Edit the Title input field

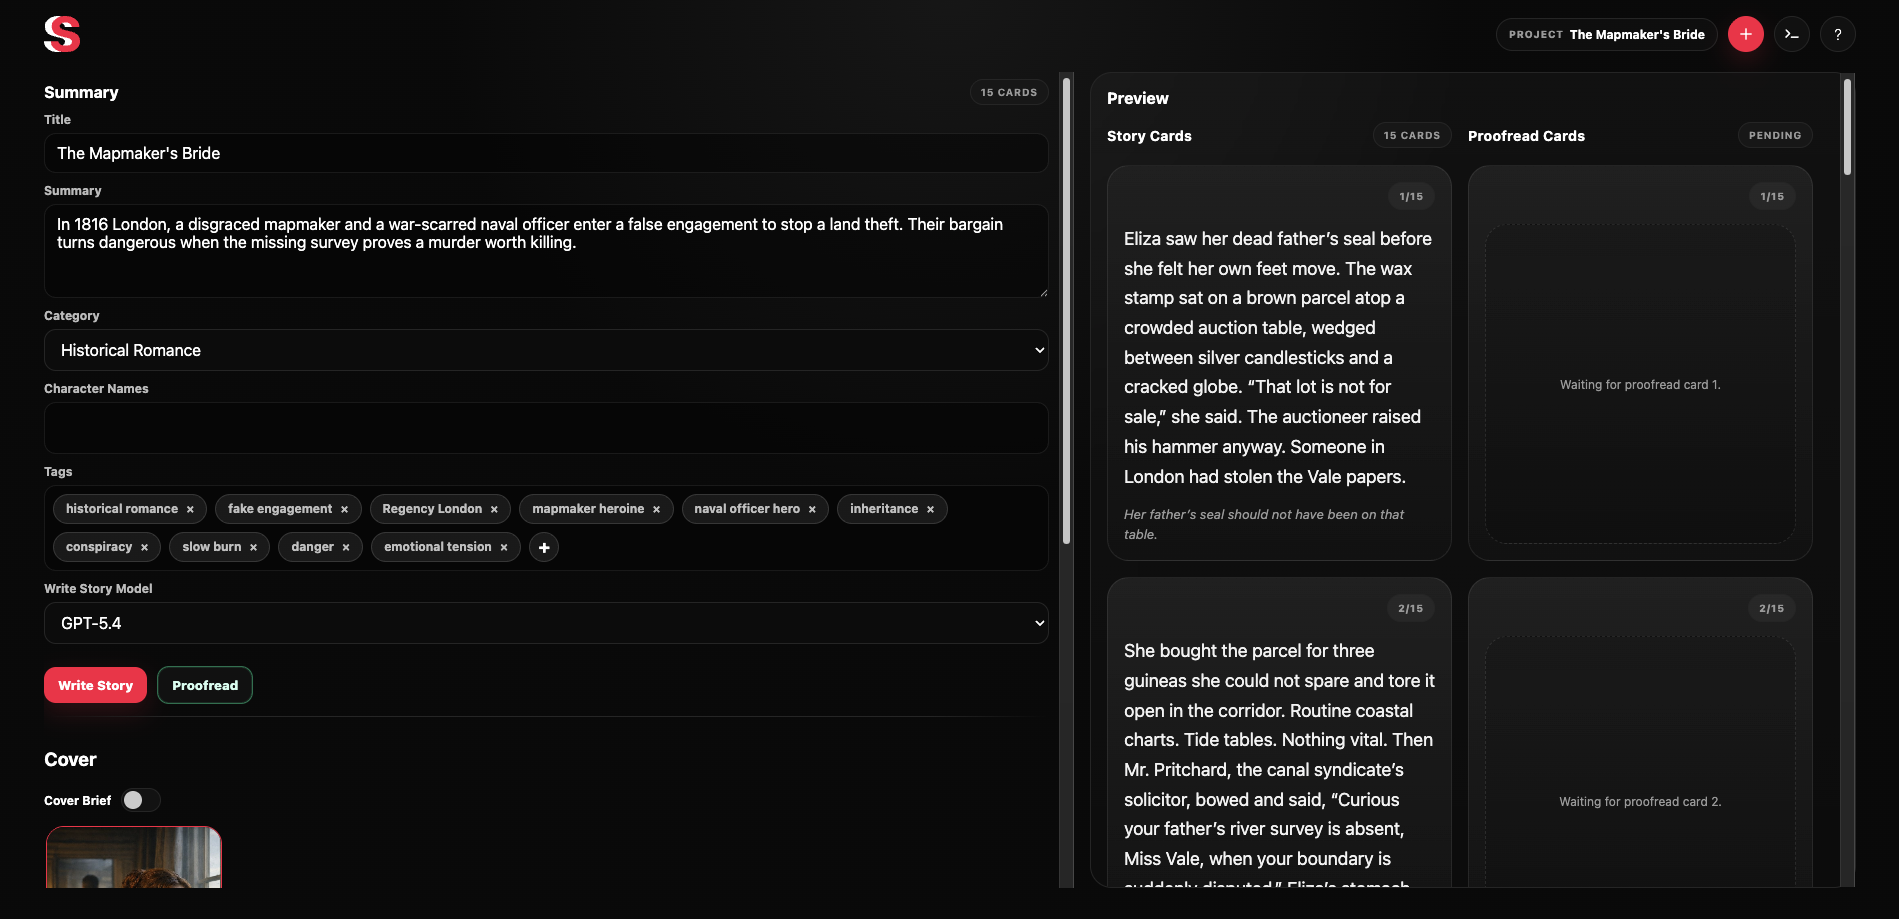[x=546, y=153]
